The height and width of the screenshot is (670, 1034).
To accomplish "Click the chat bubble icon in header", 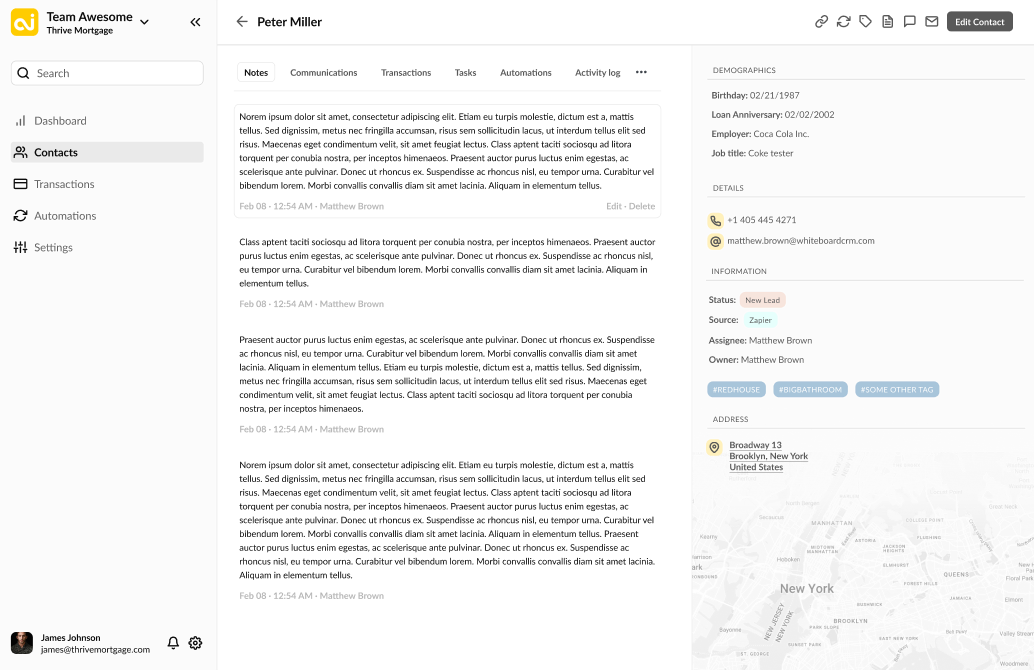I will click(910, 21).
